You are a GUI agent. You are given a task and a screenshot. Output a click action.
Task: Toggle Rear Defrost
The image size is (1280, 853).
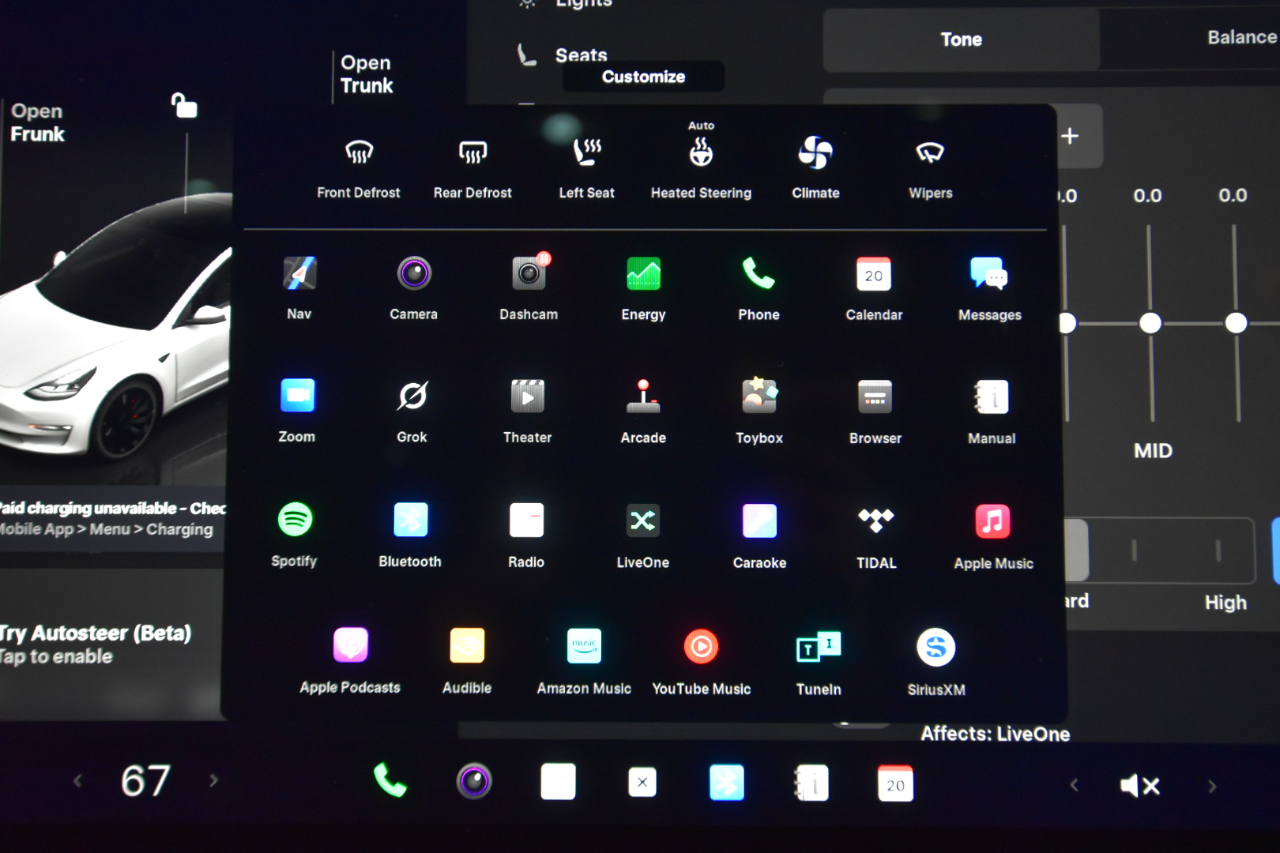[472, 153]
